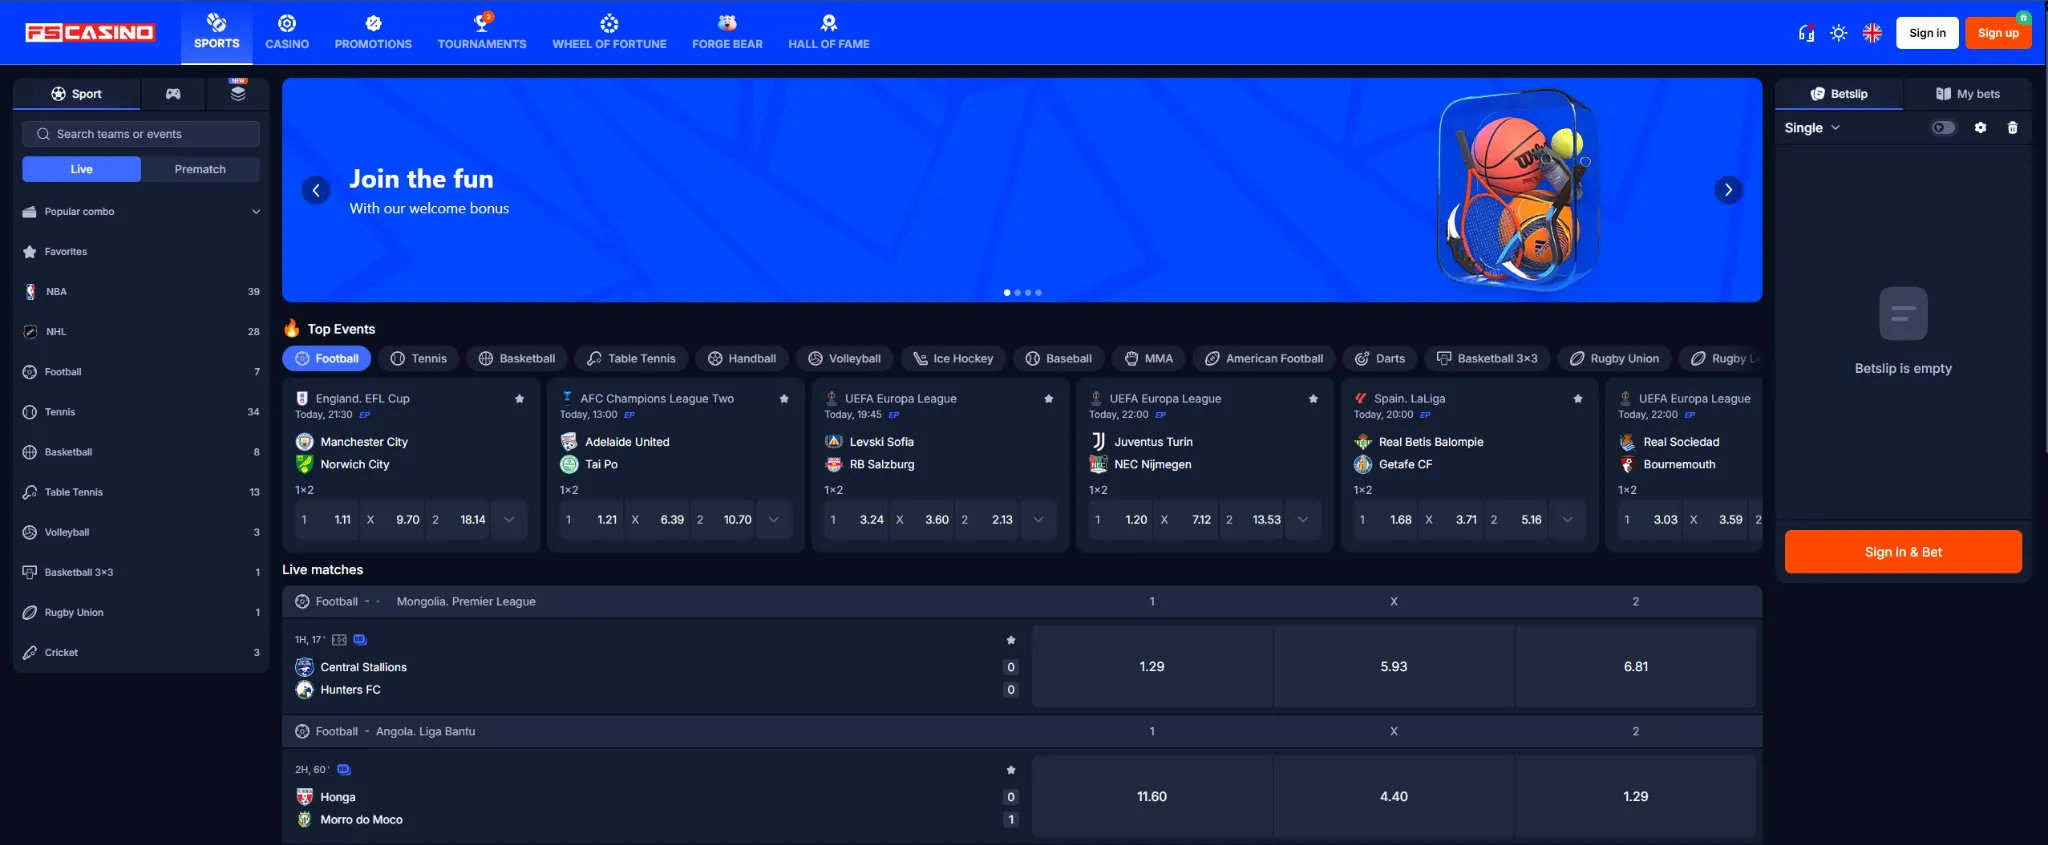Expand more markets for Real Betis match

click(x=1567, y=520)
